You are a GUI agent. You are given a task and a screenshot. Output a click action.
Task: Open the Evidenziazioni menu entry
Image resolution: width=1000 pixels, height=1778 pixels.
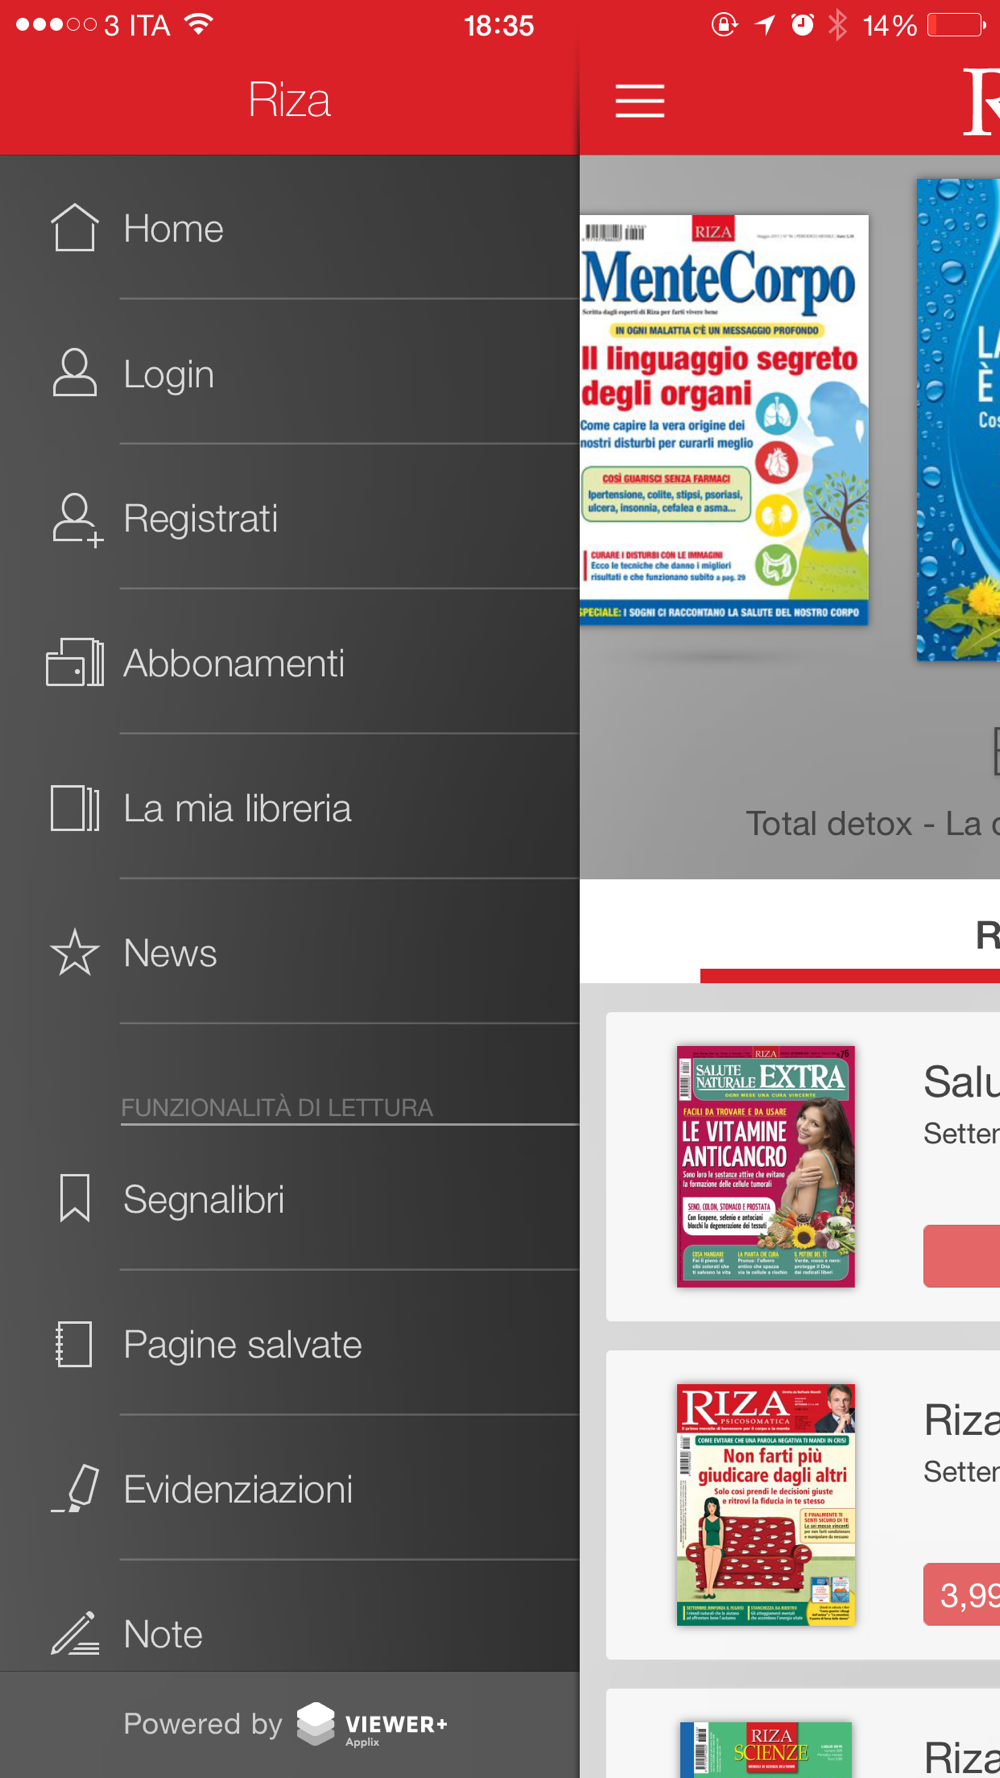tap(290, 1489)
